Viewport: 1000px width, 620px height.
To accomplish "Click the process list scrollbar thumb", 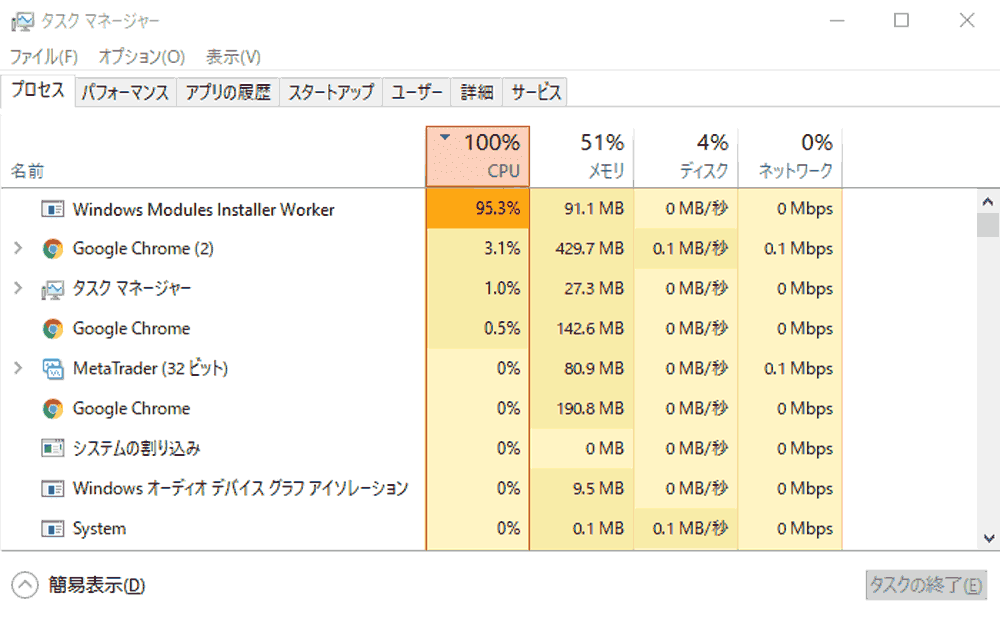I will click(x=988, y=225).
